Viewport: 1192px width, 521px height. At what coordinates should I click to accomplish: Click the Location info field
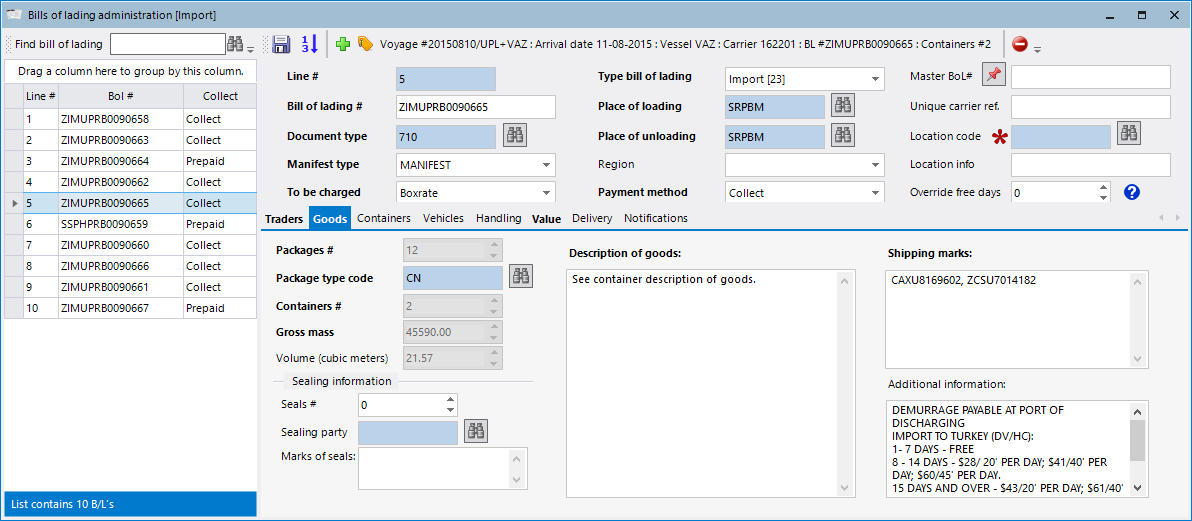click(1090, 165)
